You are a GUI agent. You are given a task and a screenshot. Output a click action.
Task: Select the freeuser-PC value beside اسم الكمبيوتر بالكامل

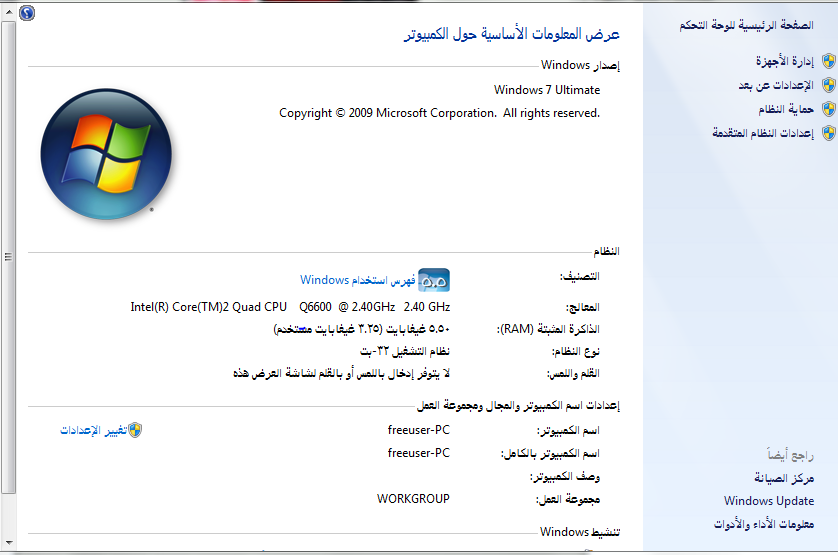(x=418, y=453)
